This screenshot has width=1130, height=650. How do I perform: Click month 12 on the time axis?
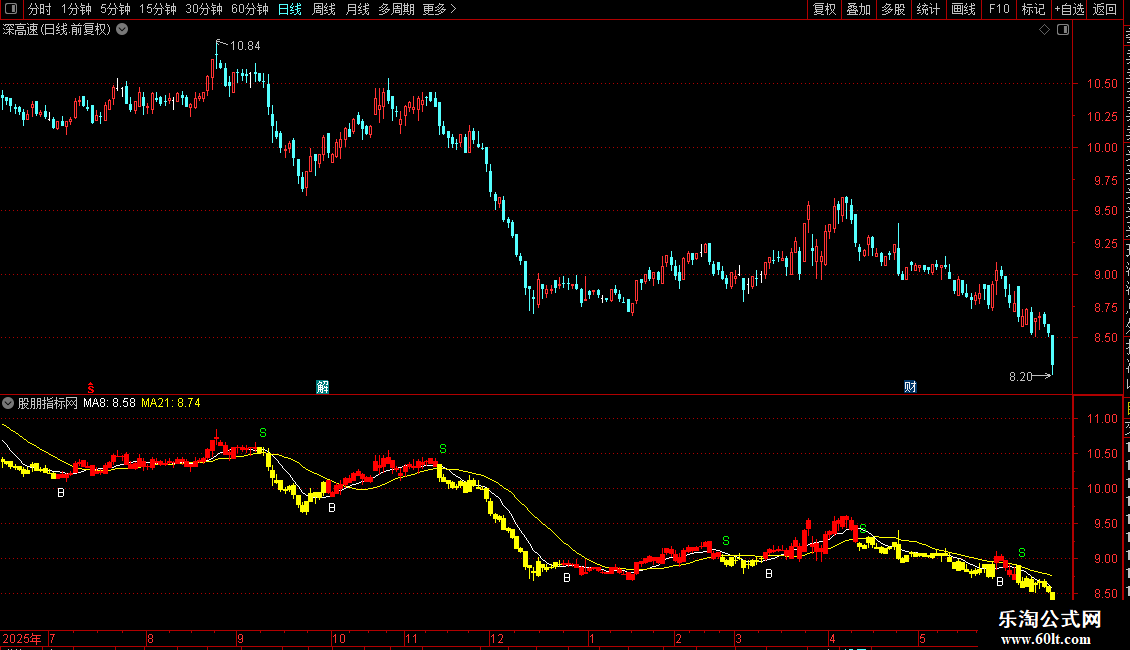497,638
